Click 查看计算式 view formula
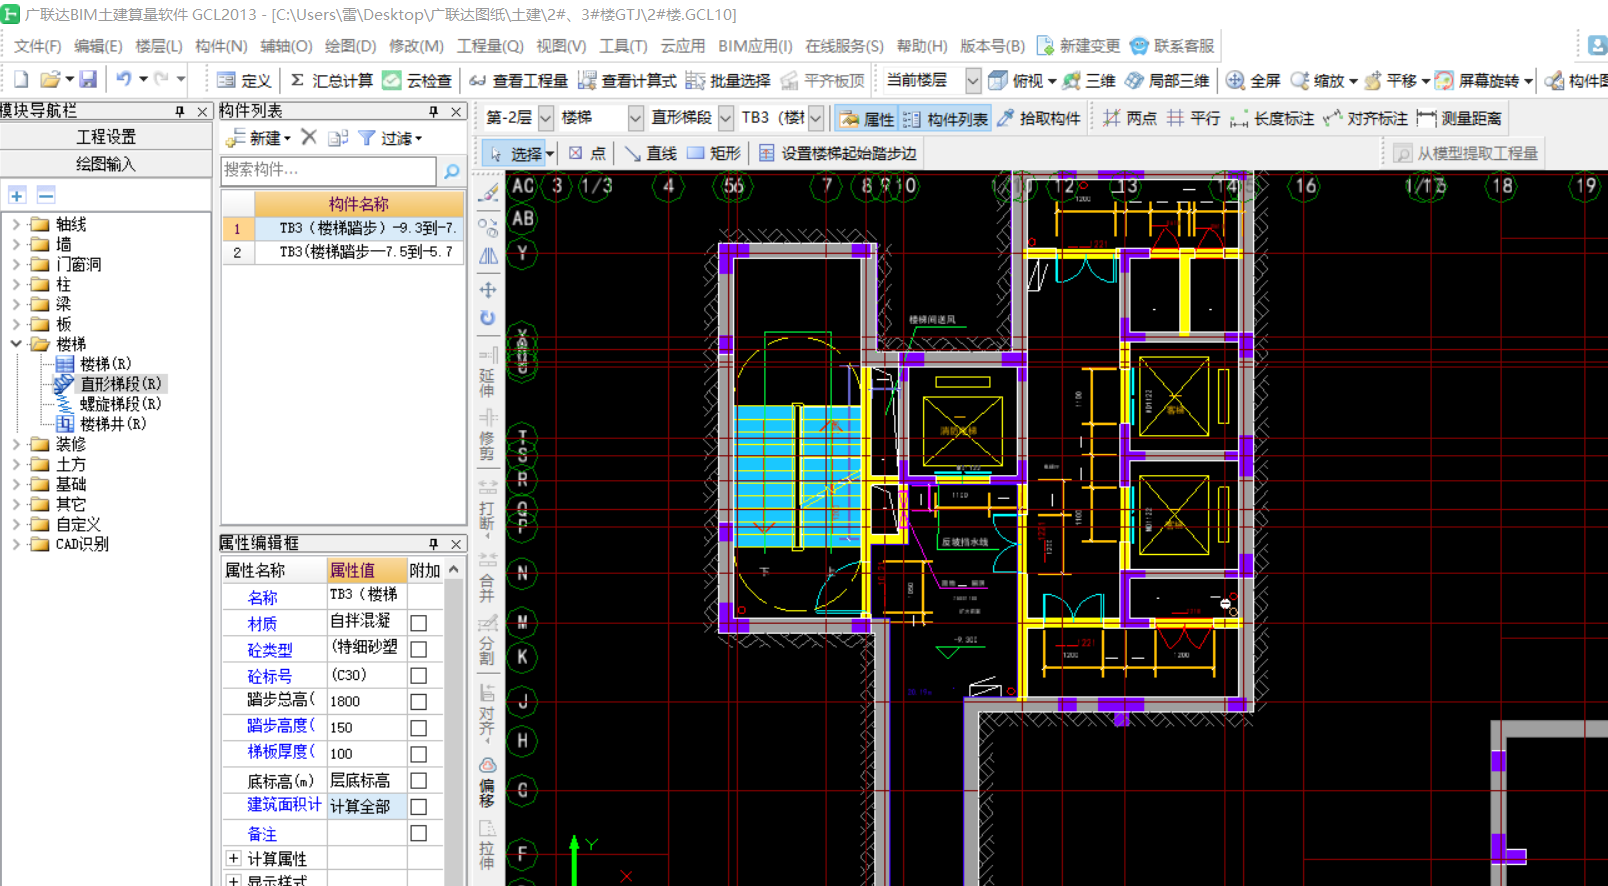The image size is (1608, 886). (x=627, y=80)
